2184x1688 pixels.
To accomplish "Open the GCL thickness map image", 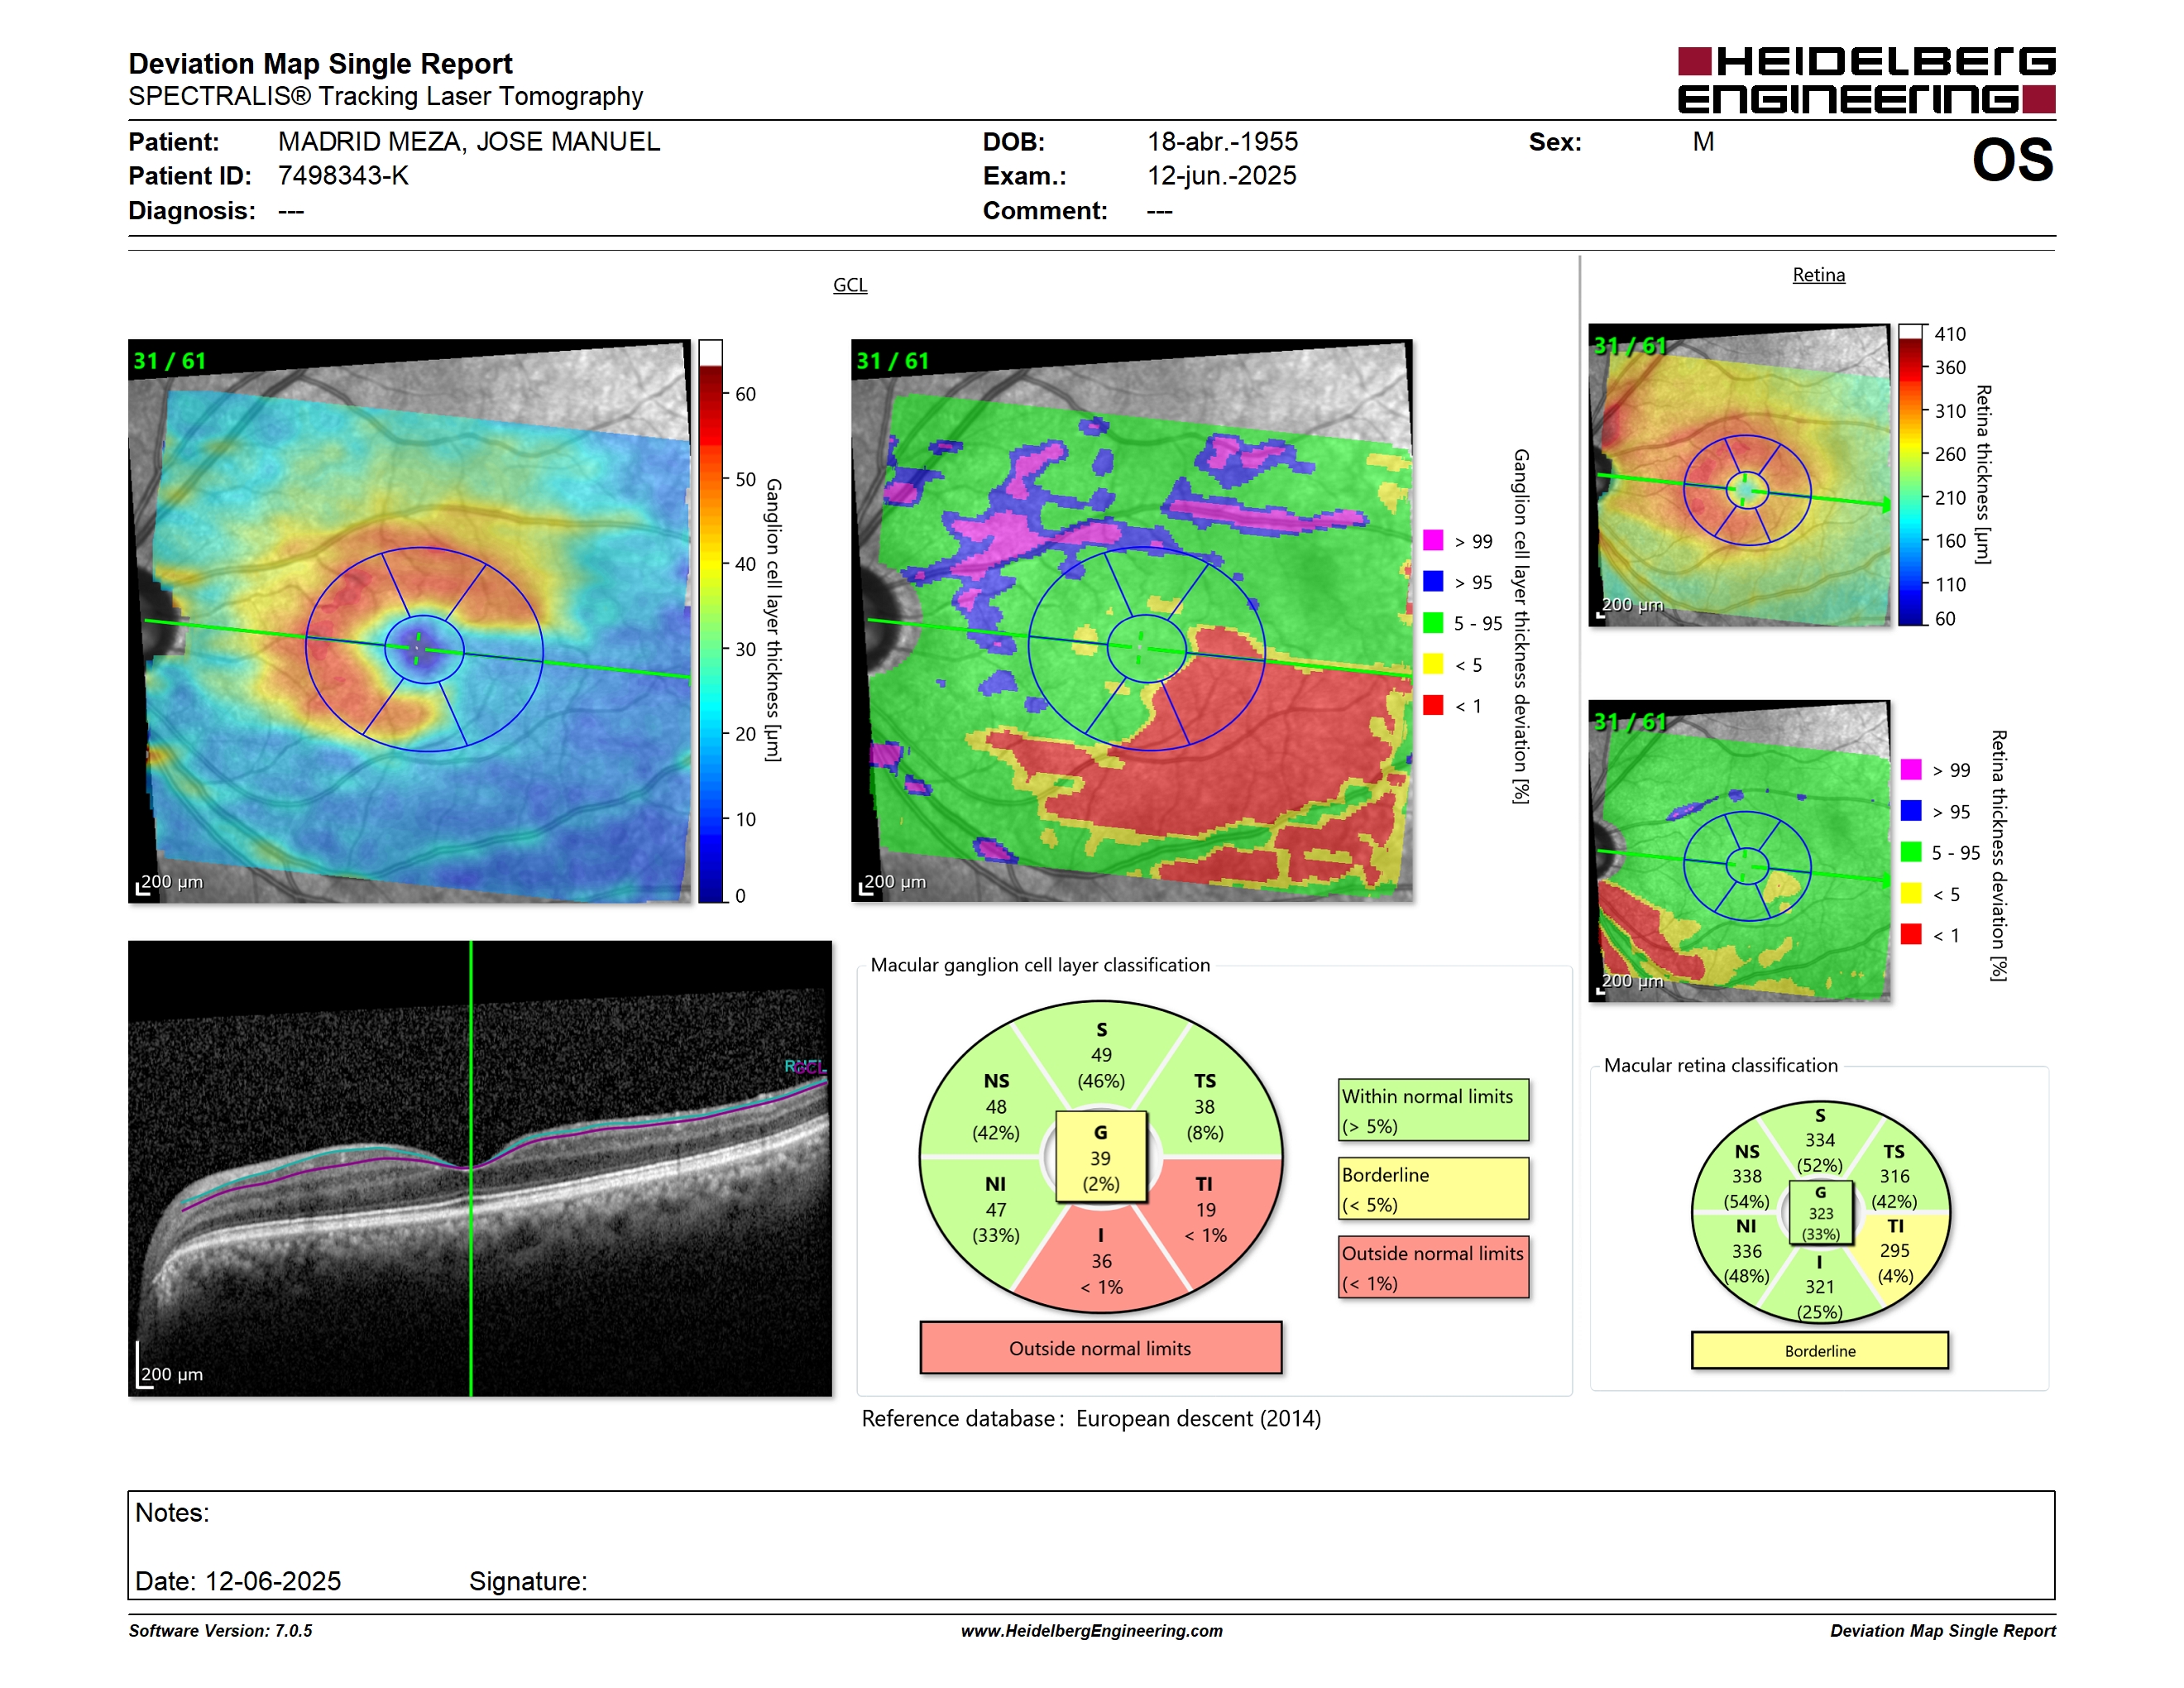I will [410, 621].
